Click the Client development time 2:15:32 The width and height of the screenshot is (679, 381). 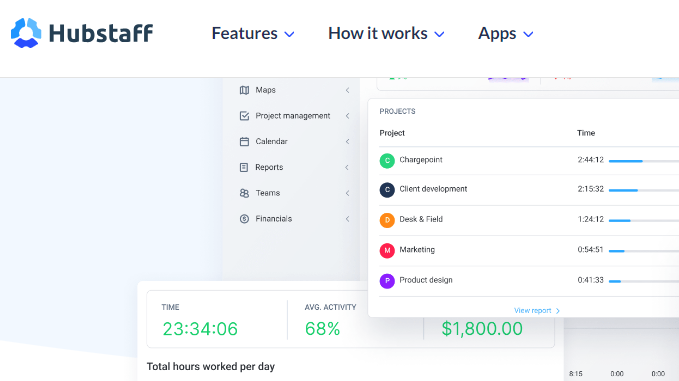coord(591,189)
